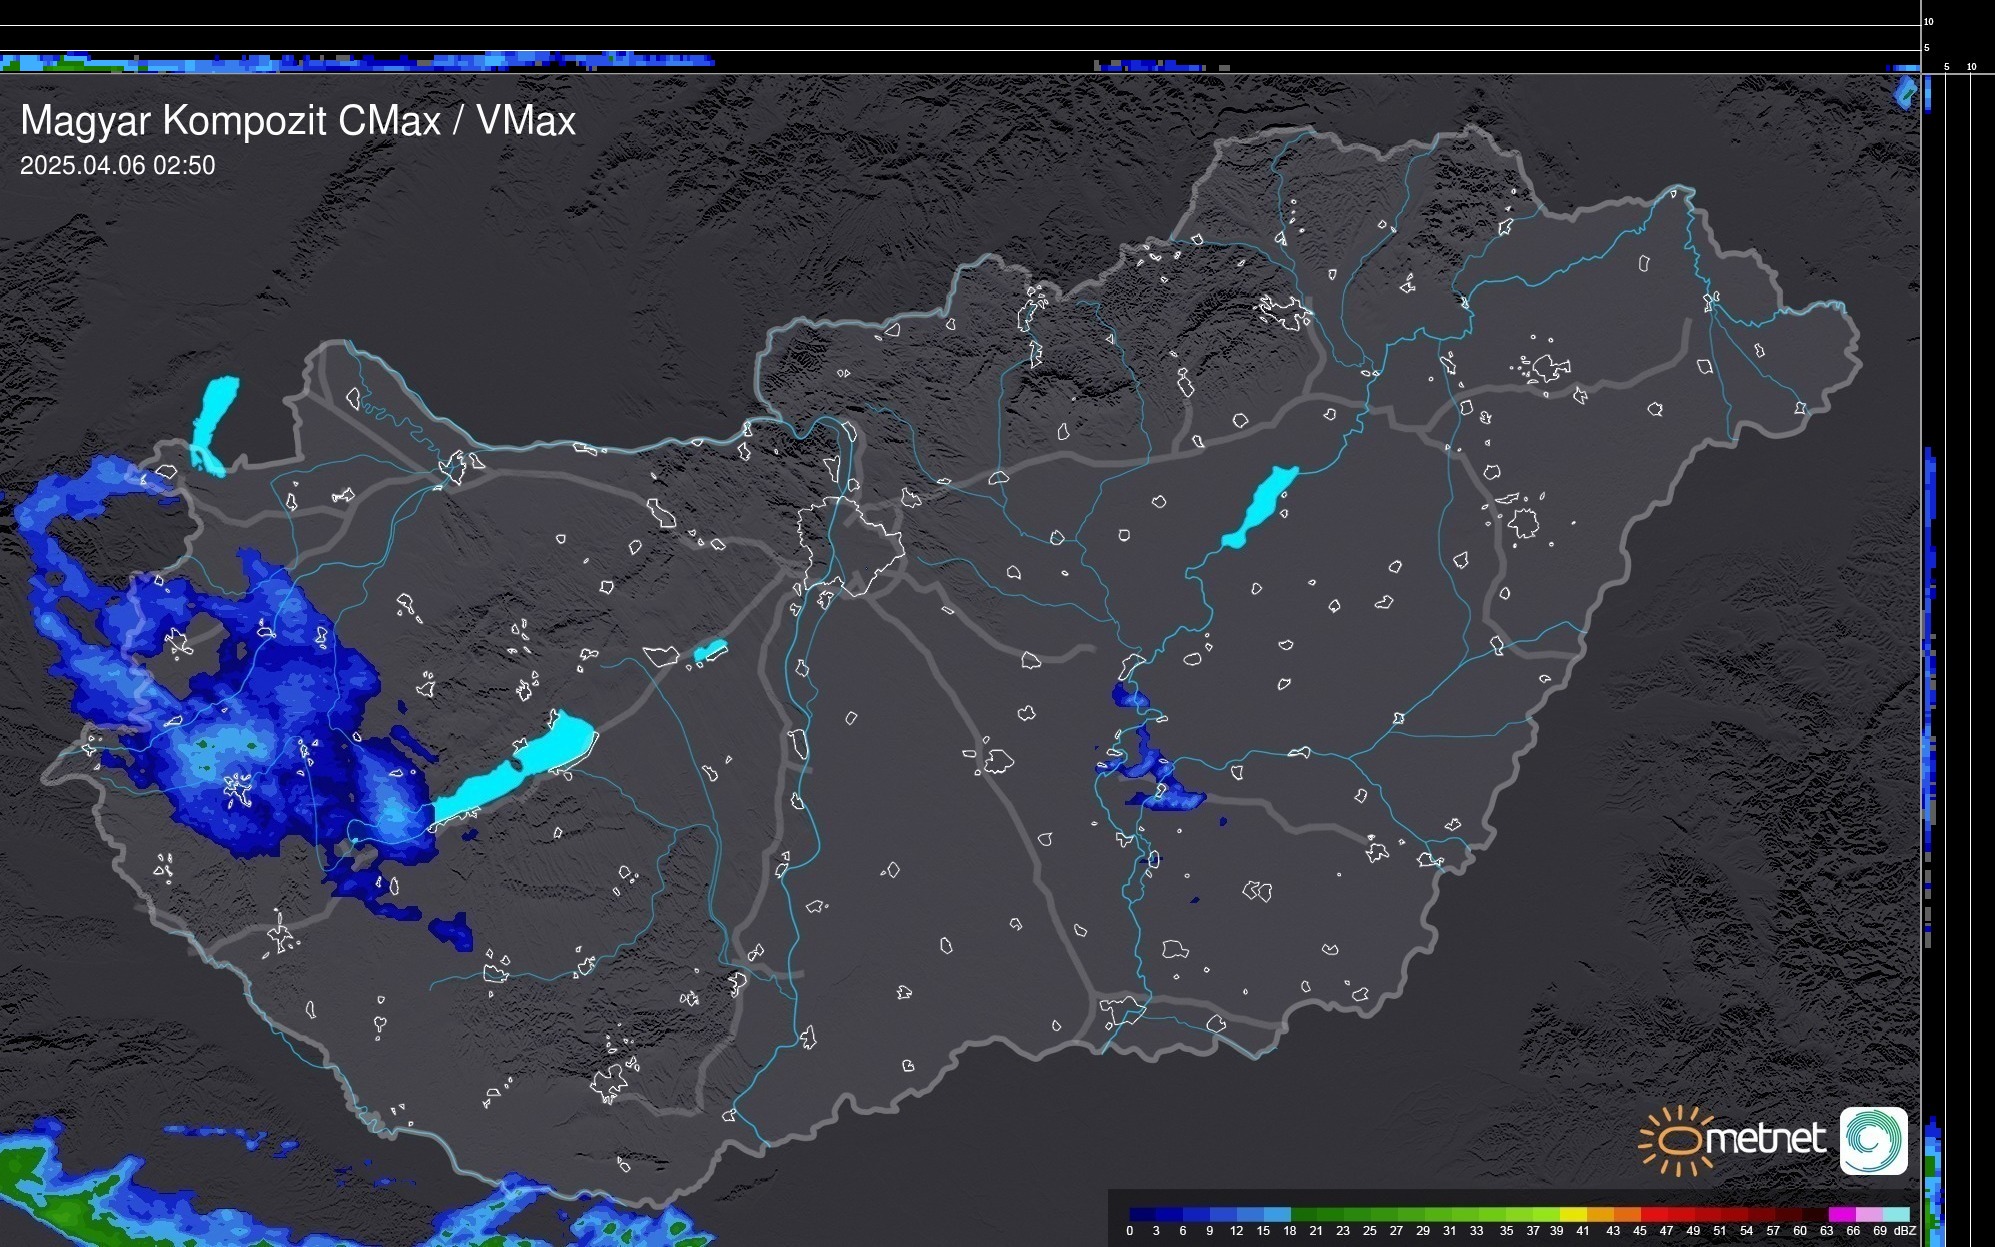Click the metnet text wordmark
This screenshot has width=1995, height=1247.
[1765, 1140]
